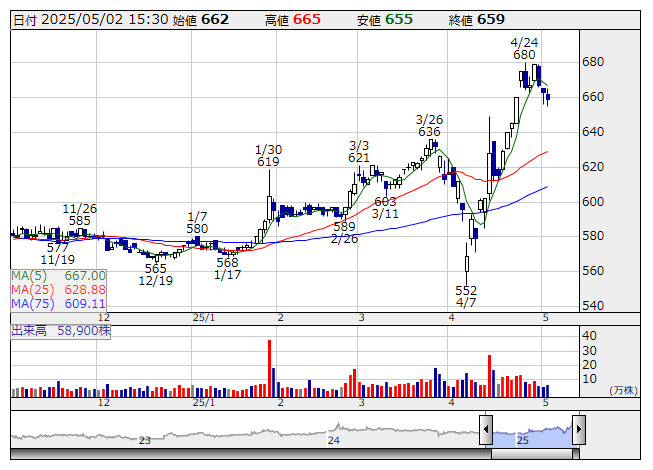Click the (万株) volume unit label
The width and height of the screenshot is (653, 470).
click(623, 390)
